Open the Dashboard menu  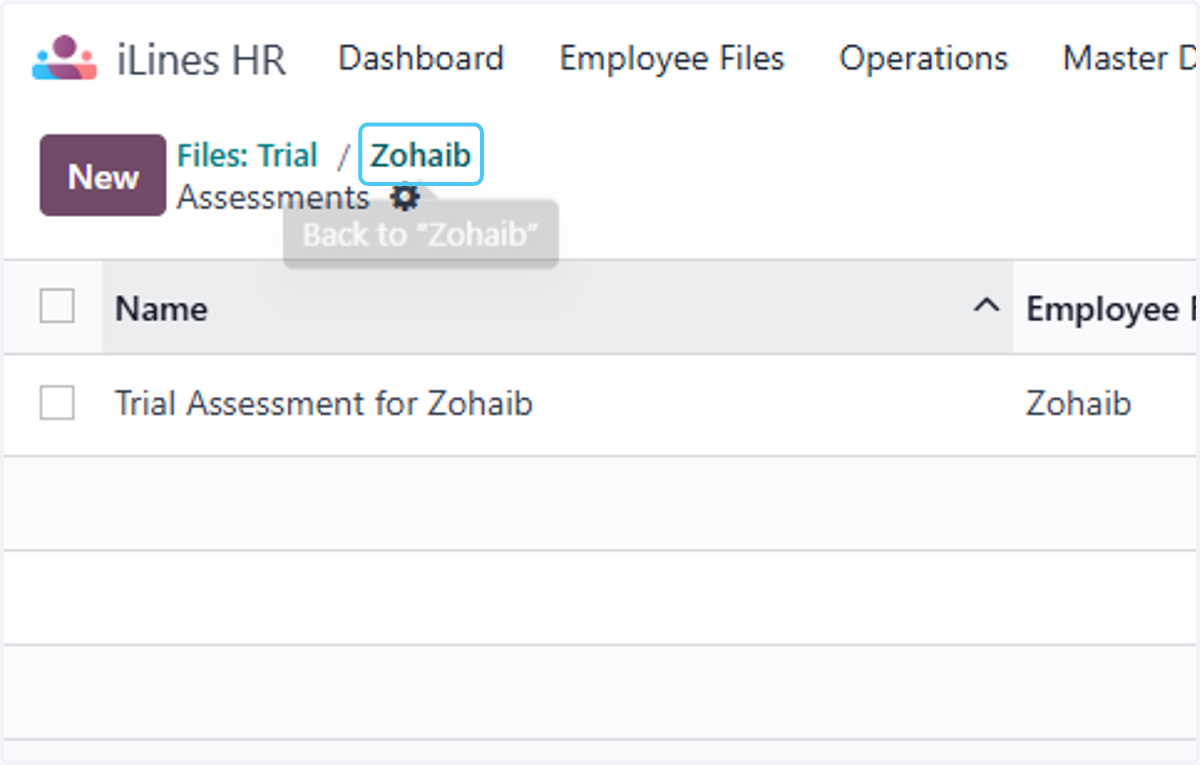point(421,59)
